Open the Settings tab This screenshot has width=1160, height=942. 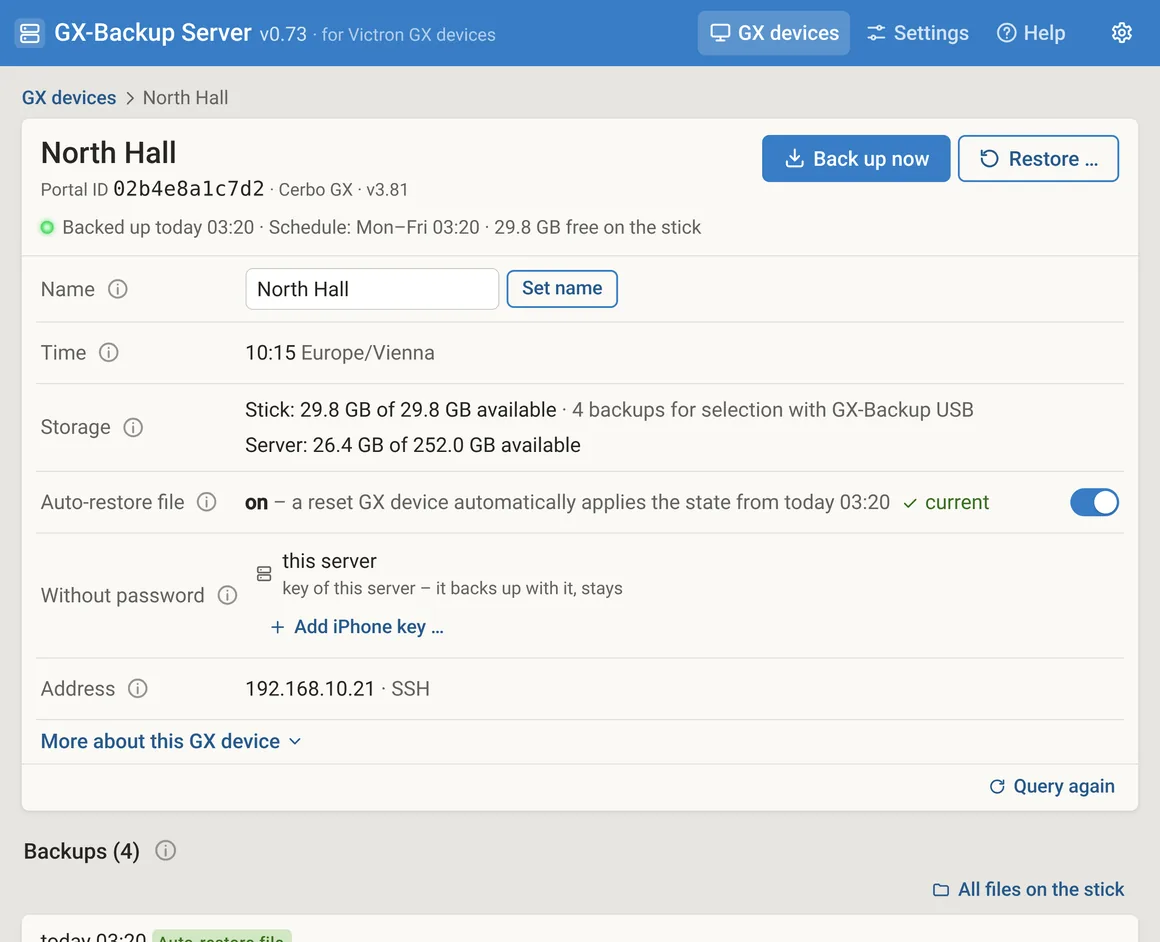[x=917, y=33]
